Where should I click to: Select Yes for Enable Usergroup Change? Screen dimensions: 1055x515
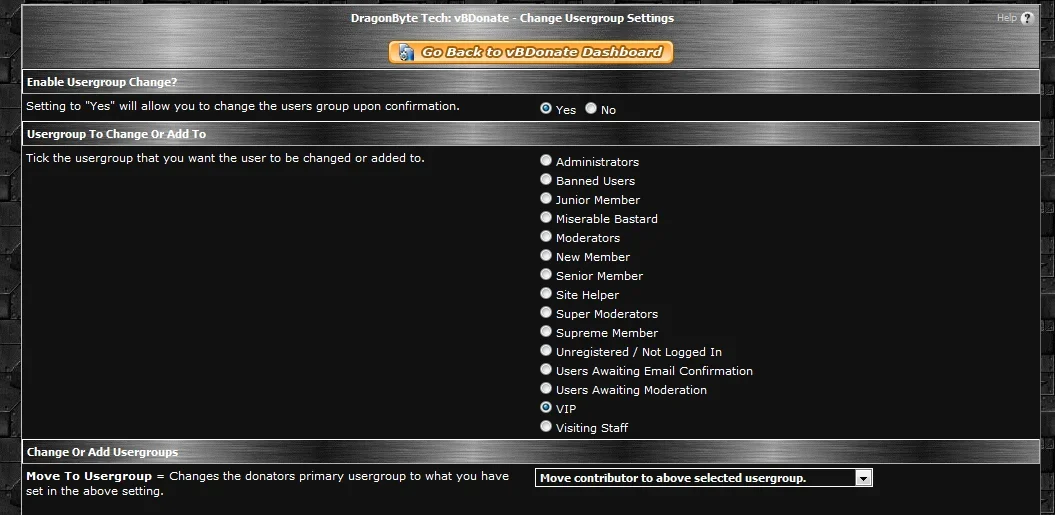(x=546, y=108)
